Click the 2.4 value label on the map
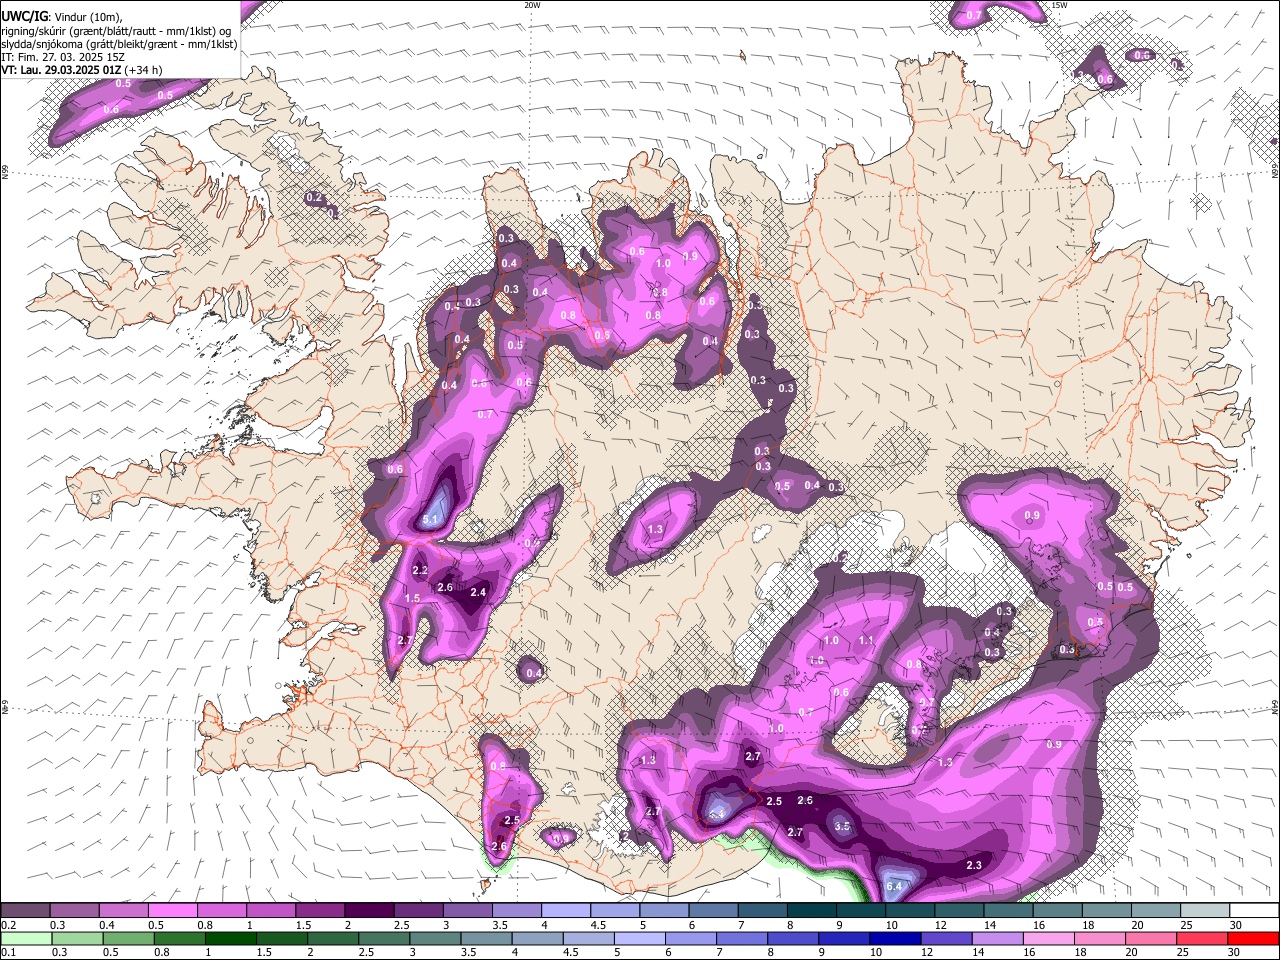1280x960 pixels. pos(478,592)
